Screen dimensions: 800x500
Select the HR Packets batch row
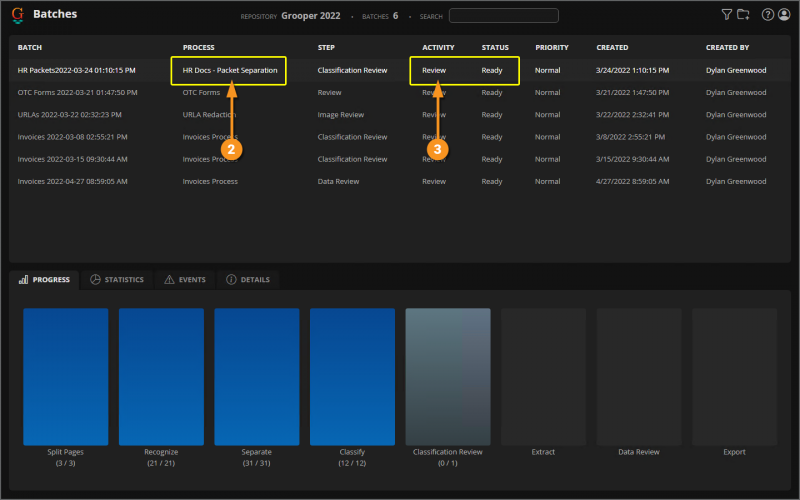[x=77, y=71]
